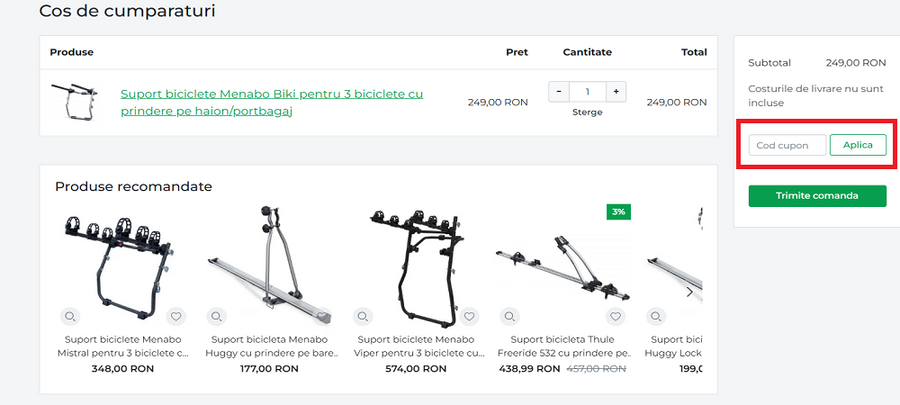
Task: Click the quantity number field in cart
Action: point(587,91)
